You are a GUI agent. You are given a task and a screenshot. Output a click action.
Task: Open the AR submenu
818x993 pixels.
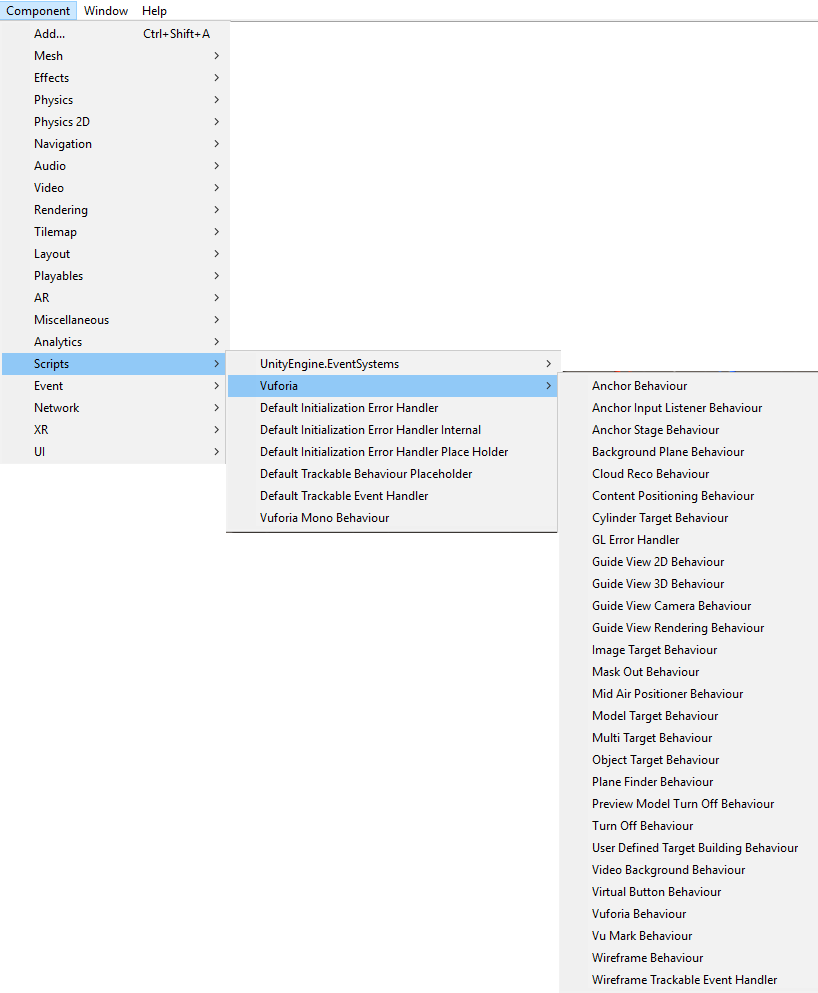click(114, 298)
